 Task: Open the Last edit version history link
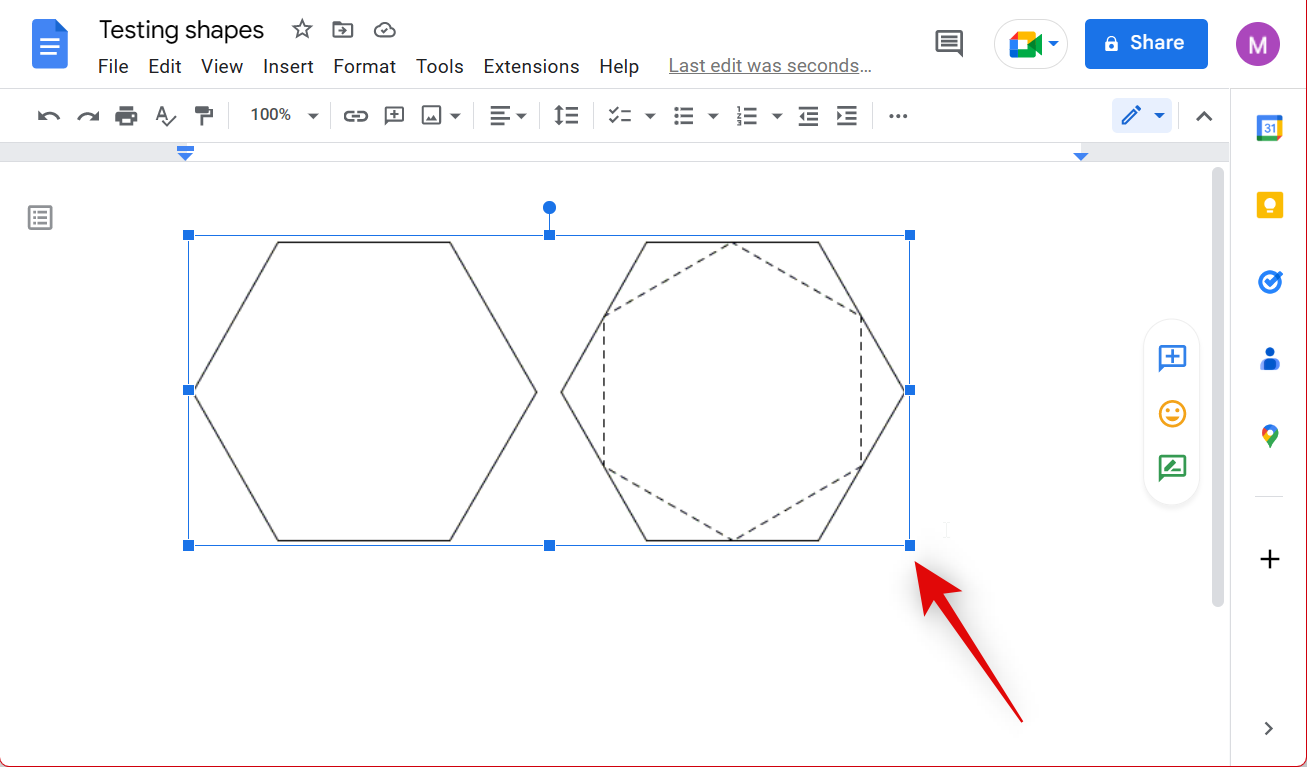click(x=770, y=66)
